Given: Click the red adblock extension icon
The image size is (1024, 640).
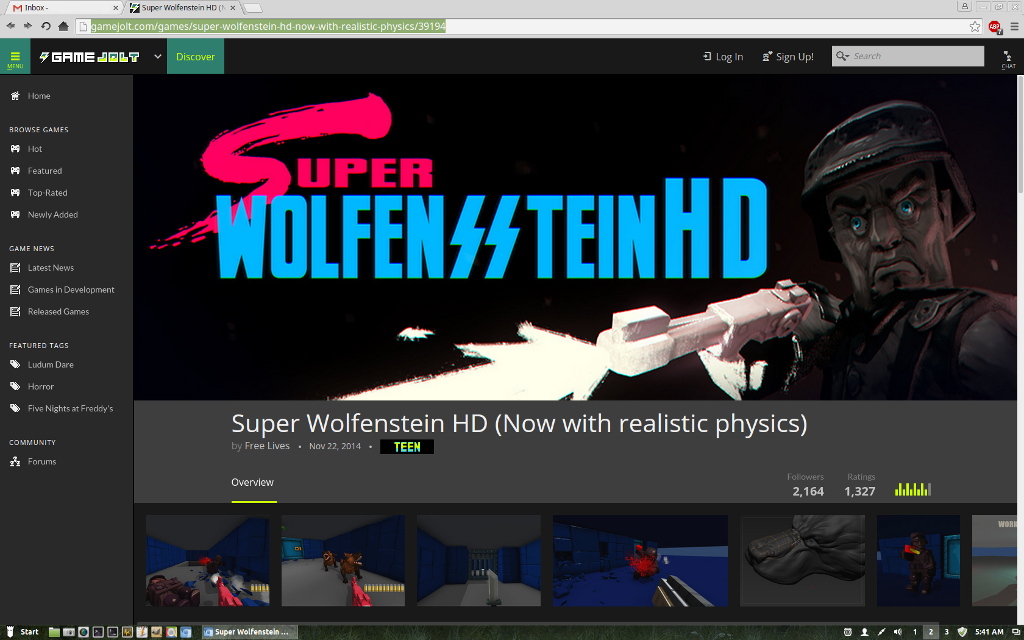Looking at the screenshot, I should [994, 27].
